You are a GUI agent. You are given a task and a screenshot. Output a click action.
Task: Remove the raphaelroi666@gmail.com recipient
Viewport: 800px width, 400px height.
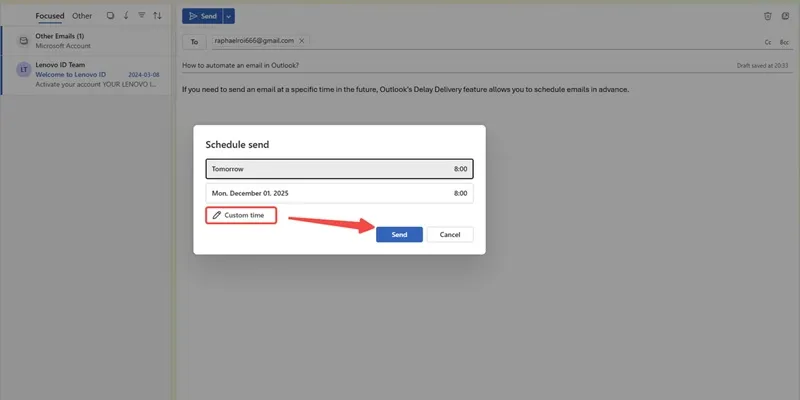coord(302,41)
